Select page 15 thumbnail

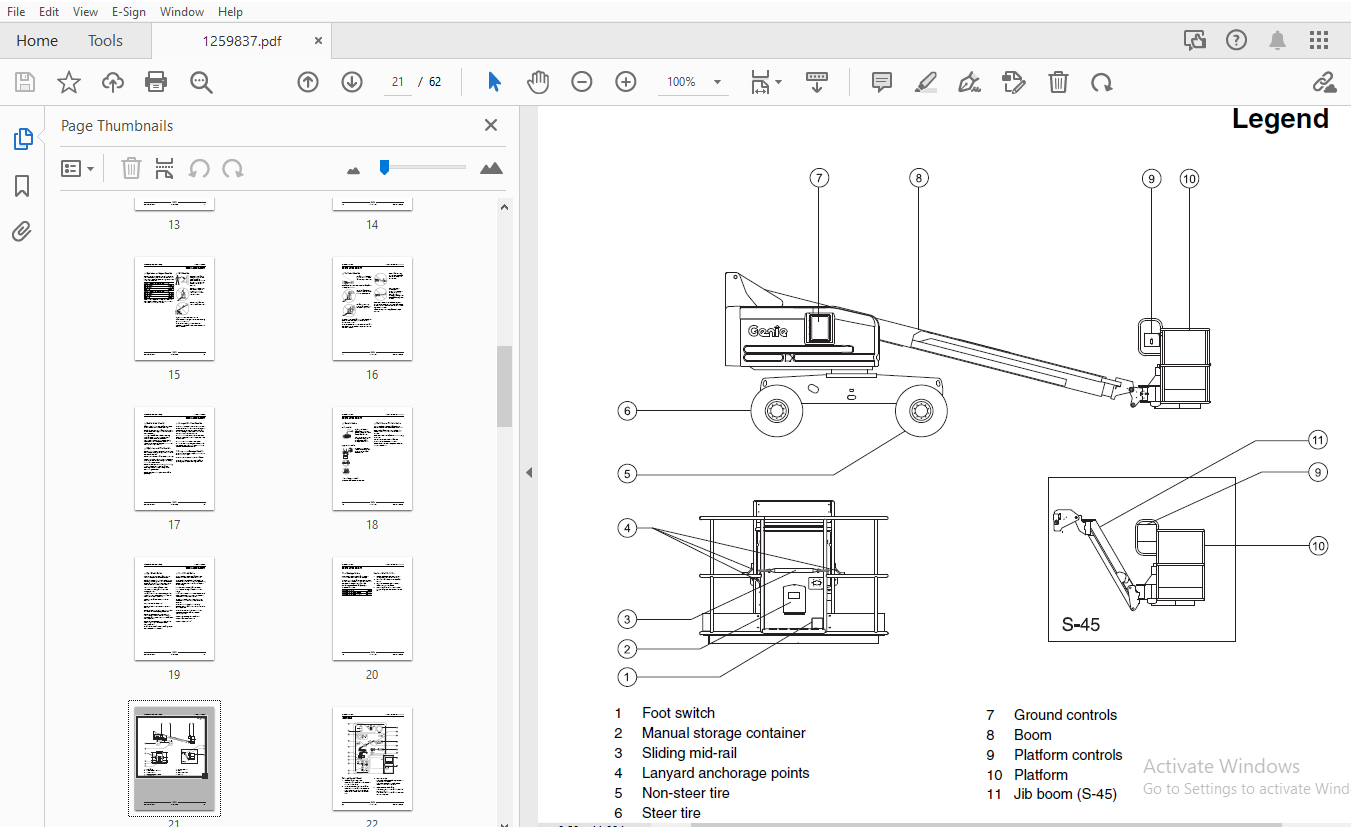(x=174, y=309)
